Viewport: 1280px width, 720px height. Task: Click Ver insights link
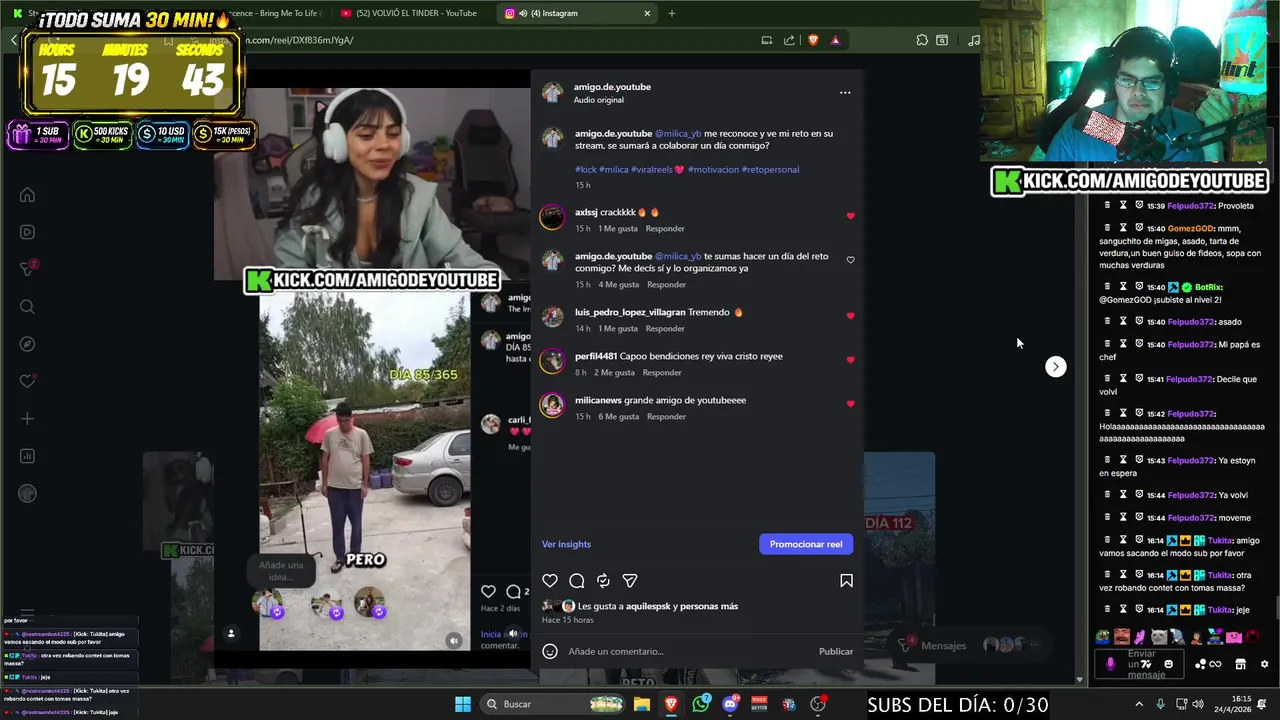pos(566,544)
